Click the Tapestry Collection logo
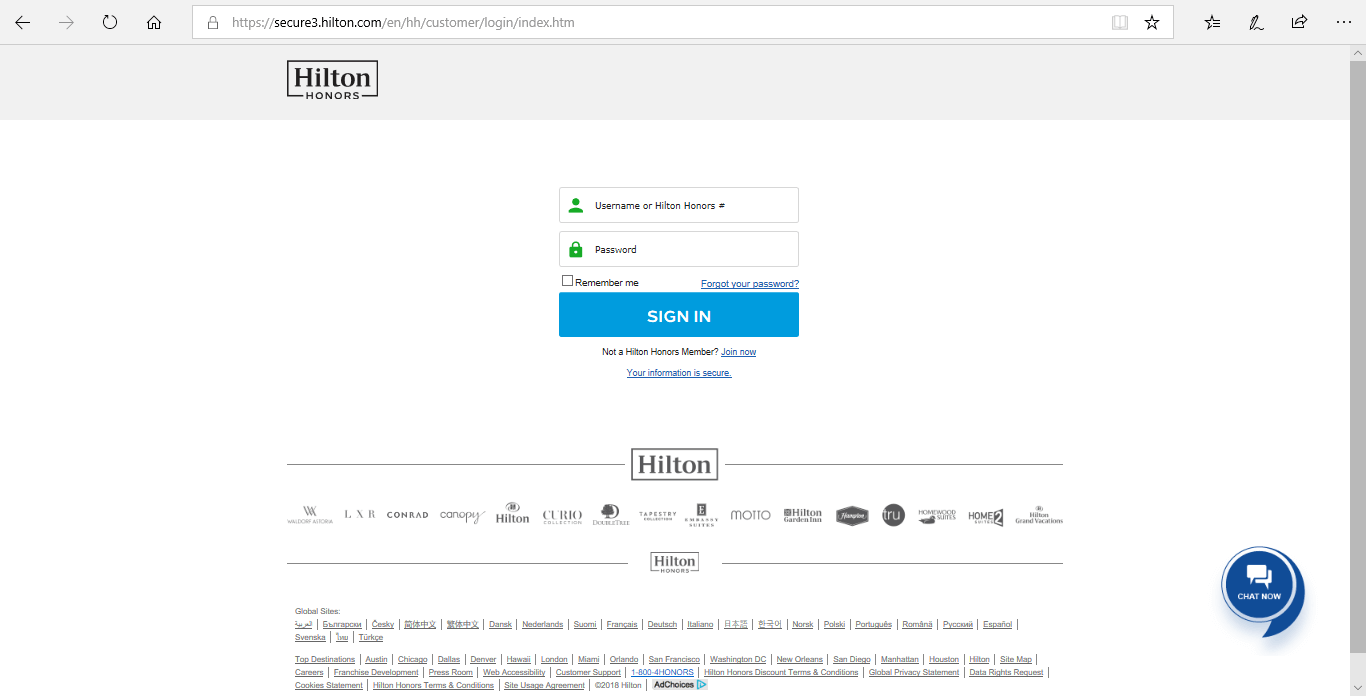Screen dimensions: 1366x696 pyautogui.click(x=658, y=515)
